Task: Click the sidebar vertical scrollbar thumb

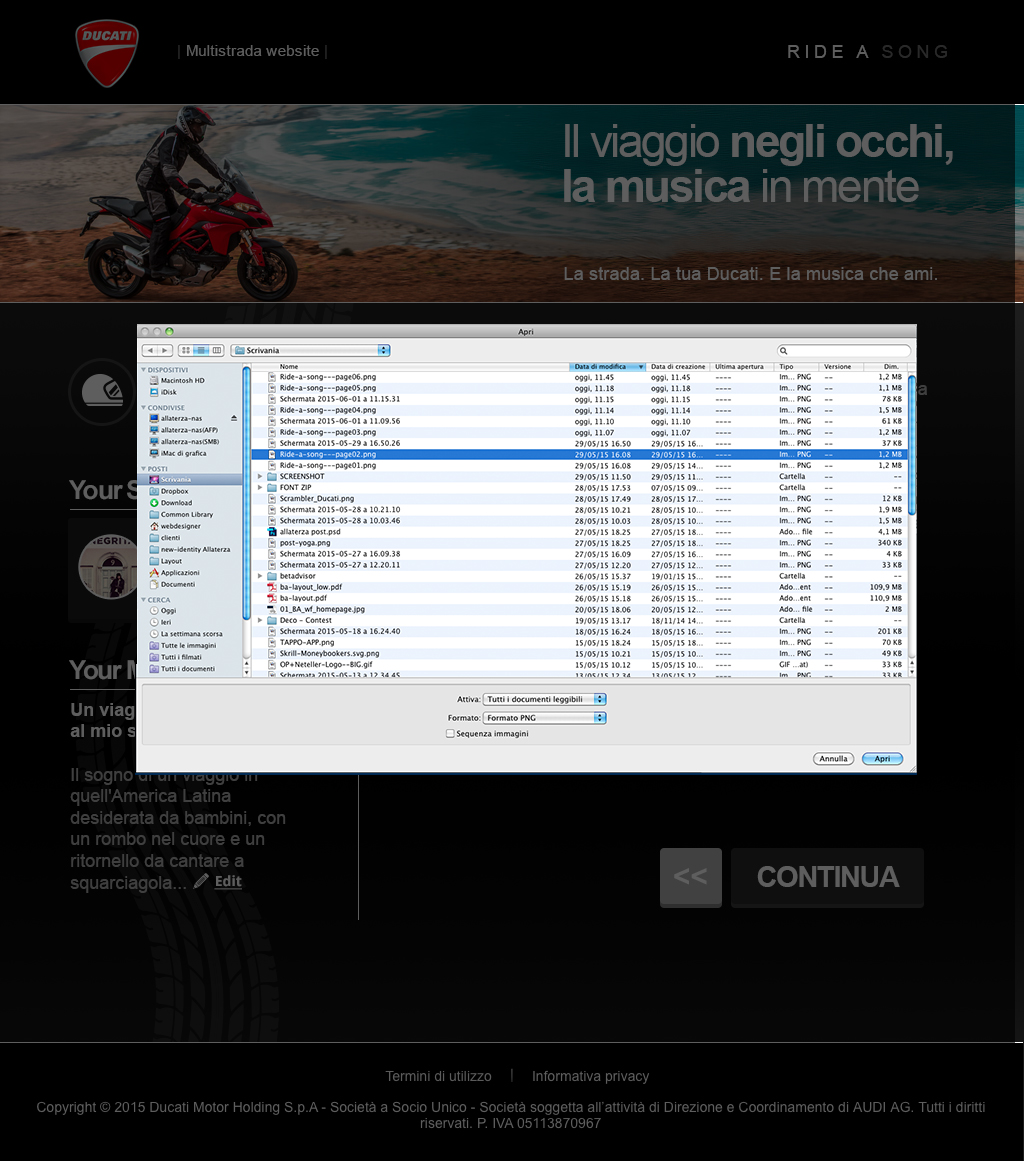Action: [247, 493]
